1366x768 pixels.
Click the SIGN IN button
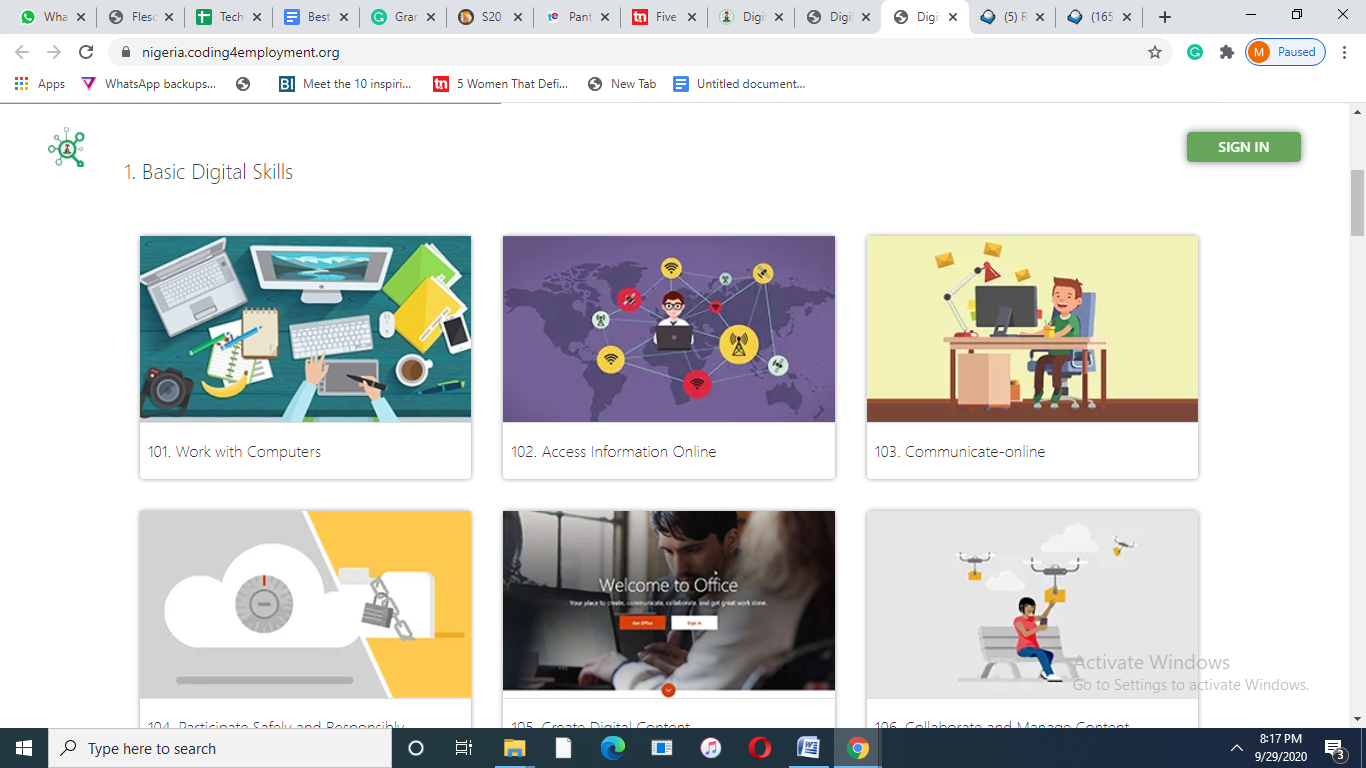coord(1243,147)
